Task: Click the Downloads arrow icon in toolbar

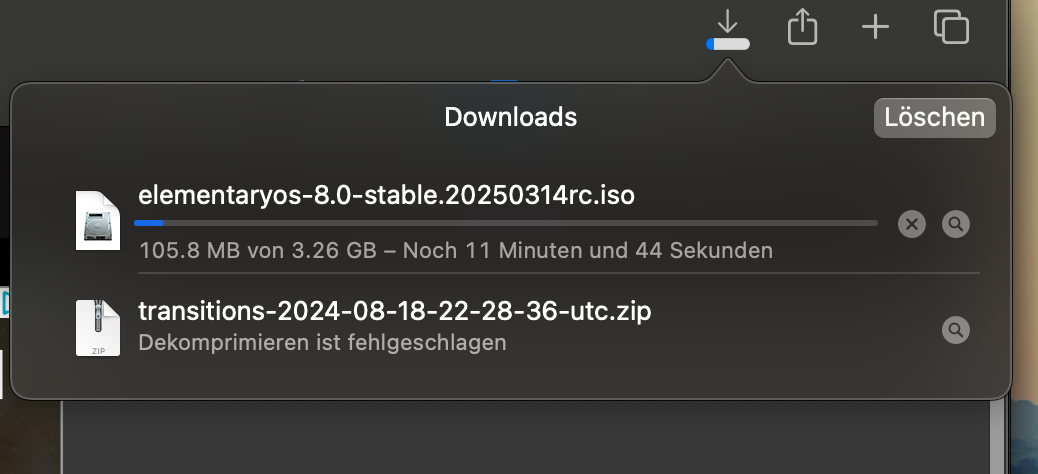Action: pos(728,22)
